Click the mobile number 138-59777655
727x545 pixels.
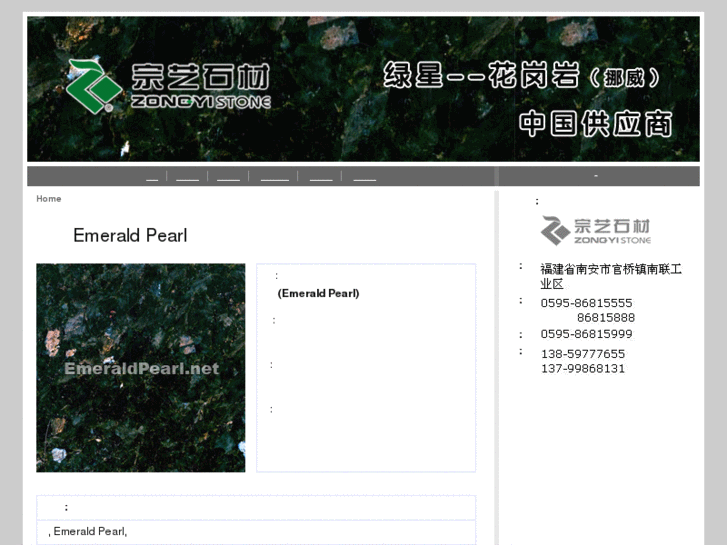583,354
